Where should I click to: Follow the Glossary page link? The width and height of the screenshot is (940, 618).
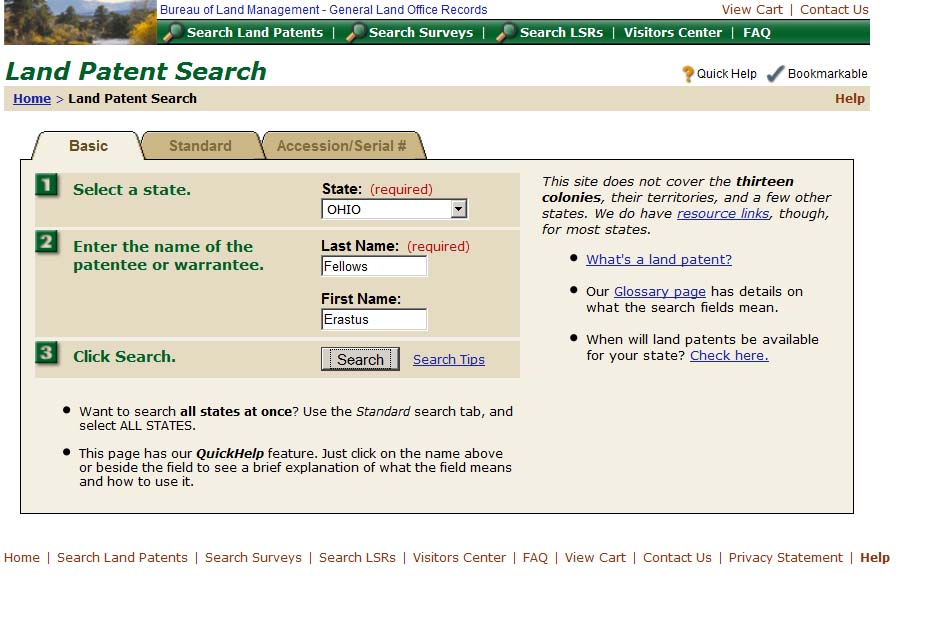pos(659,292)
